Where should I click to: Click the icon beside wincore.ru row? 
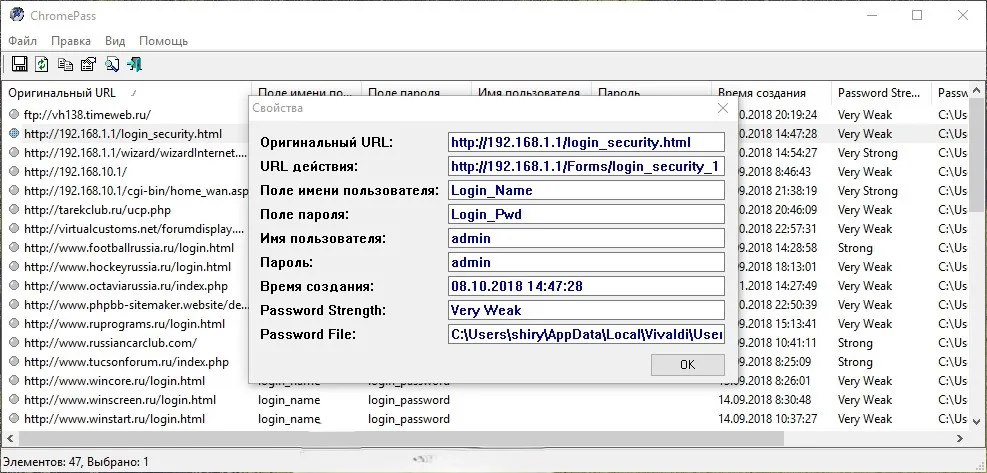point(14,380)
